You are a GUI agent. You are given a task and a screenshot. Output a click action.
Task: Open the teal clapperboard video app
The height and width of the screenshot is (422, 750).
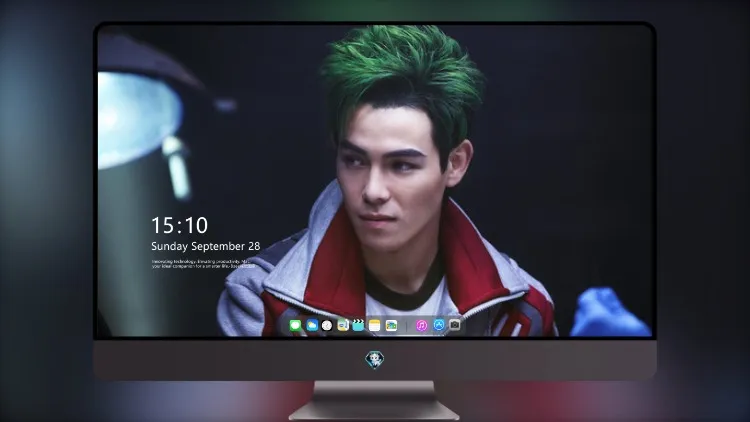tap(358, 325)
